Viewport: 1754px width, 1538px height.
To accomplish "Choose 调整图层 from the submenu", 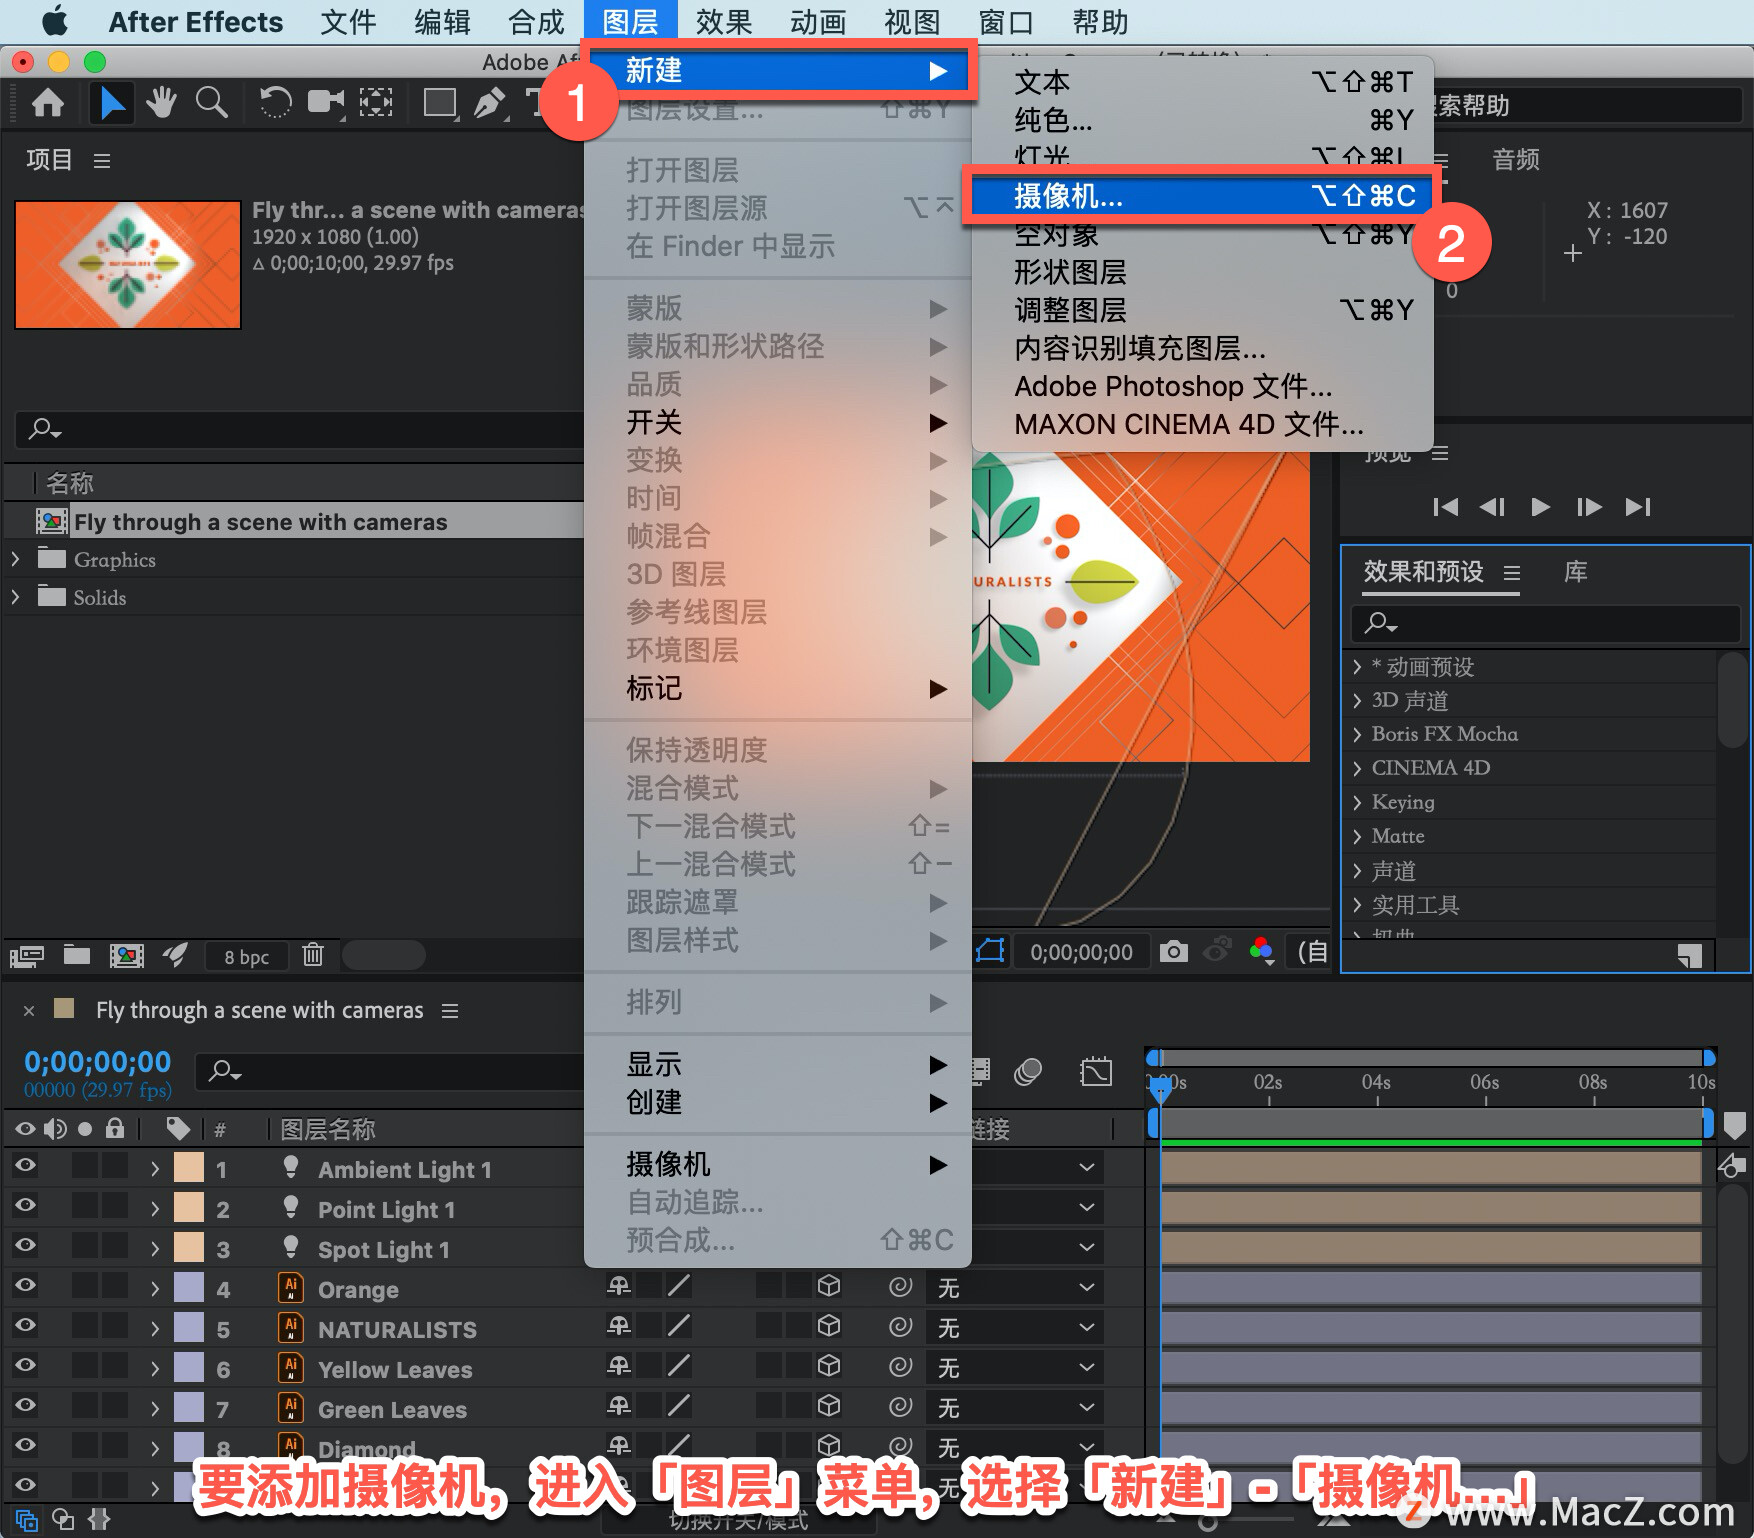I will 1202,310.
